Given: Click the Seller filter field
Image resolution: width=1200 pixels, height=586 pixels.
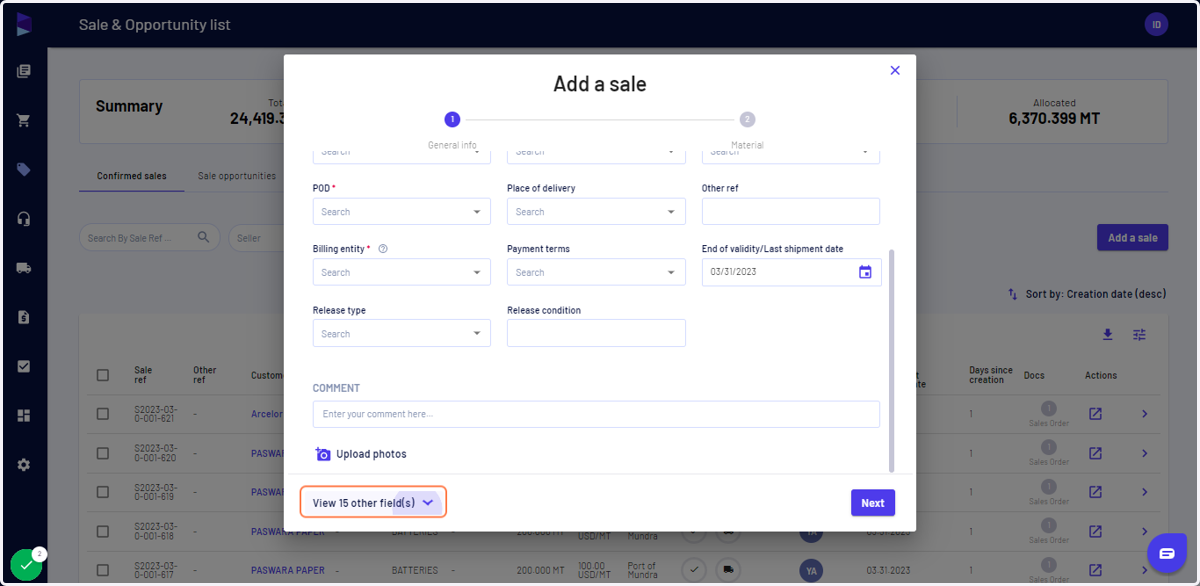Looking at the screenshot, I should click(x=256, y=238).
